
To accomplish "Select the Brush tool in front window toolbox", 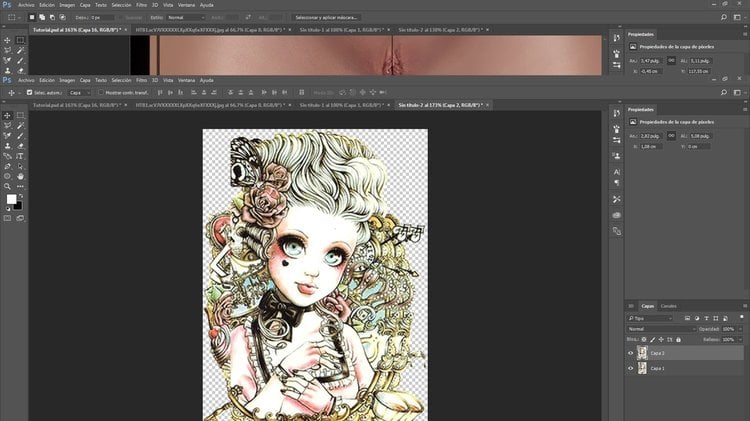I will coord(20,136).
